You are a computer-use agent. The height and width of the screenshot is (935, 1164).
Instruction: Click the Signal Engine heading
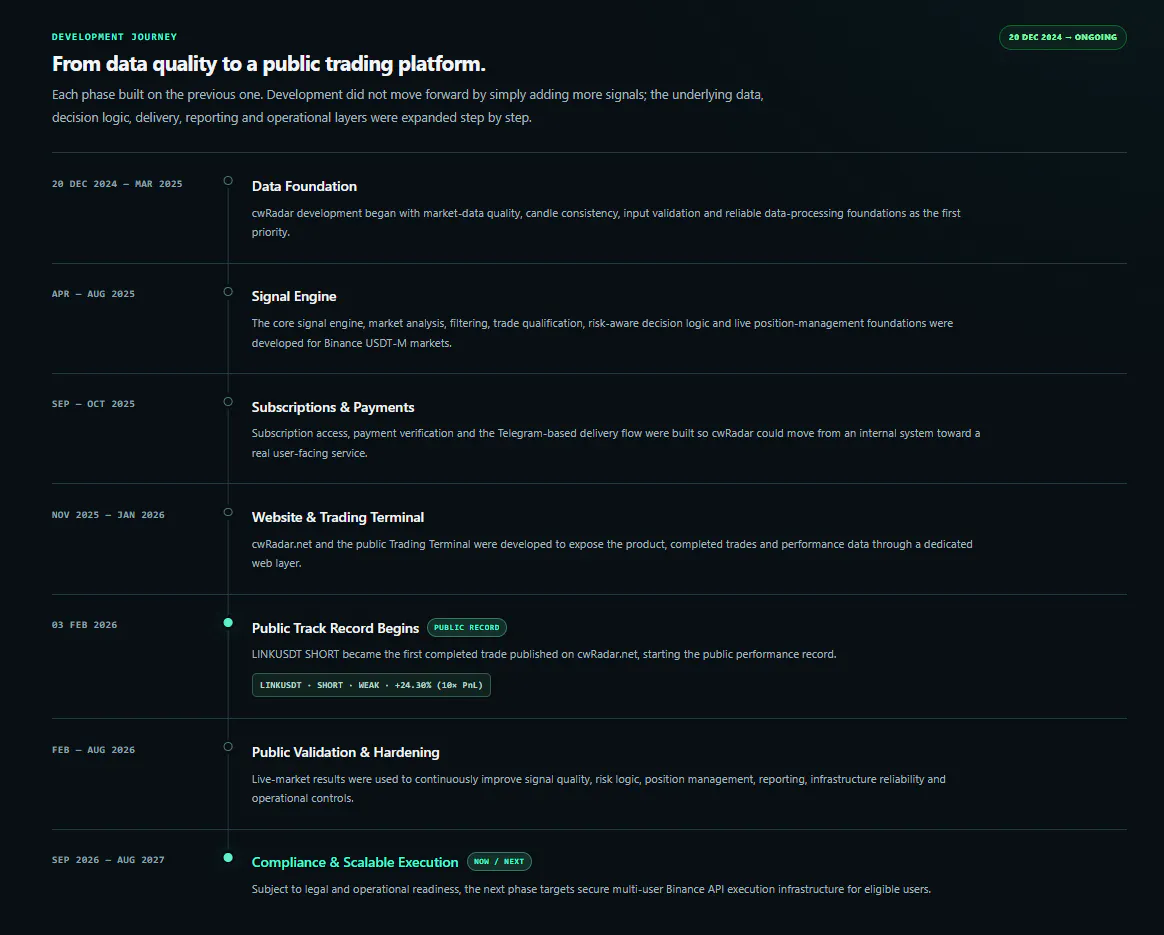tap(294, 296)
